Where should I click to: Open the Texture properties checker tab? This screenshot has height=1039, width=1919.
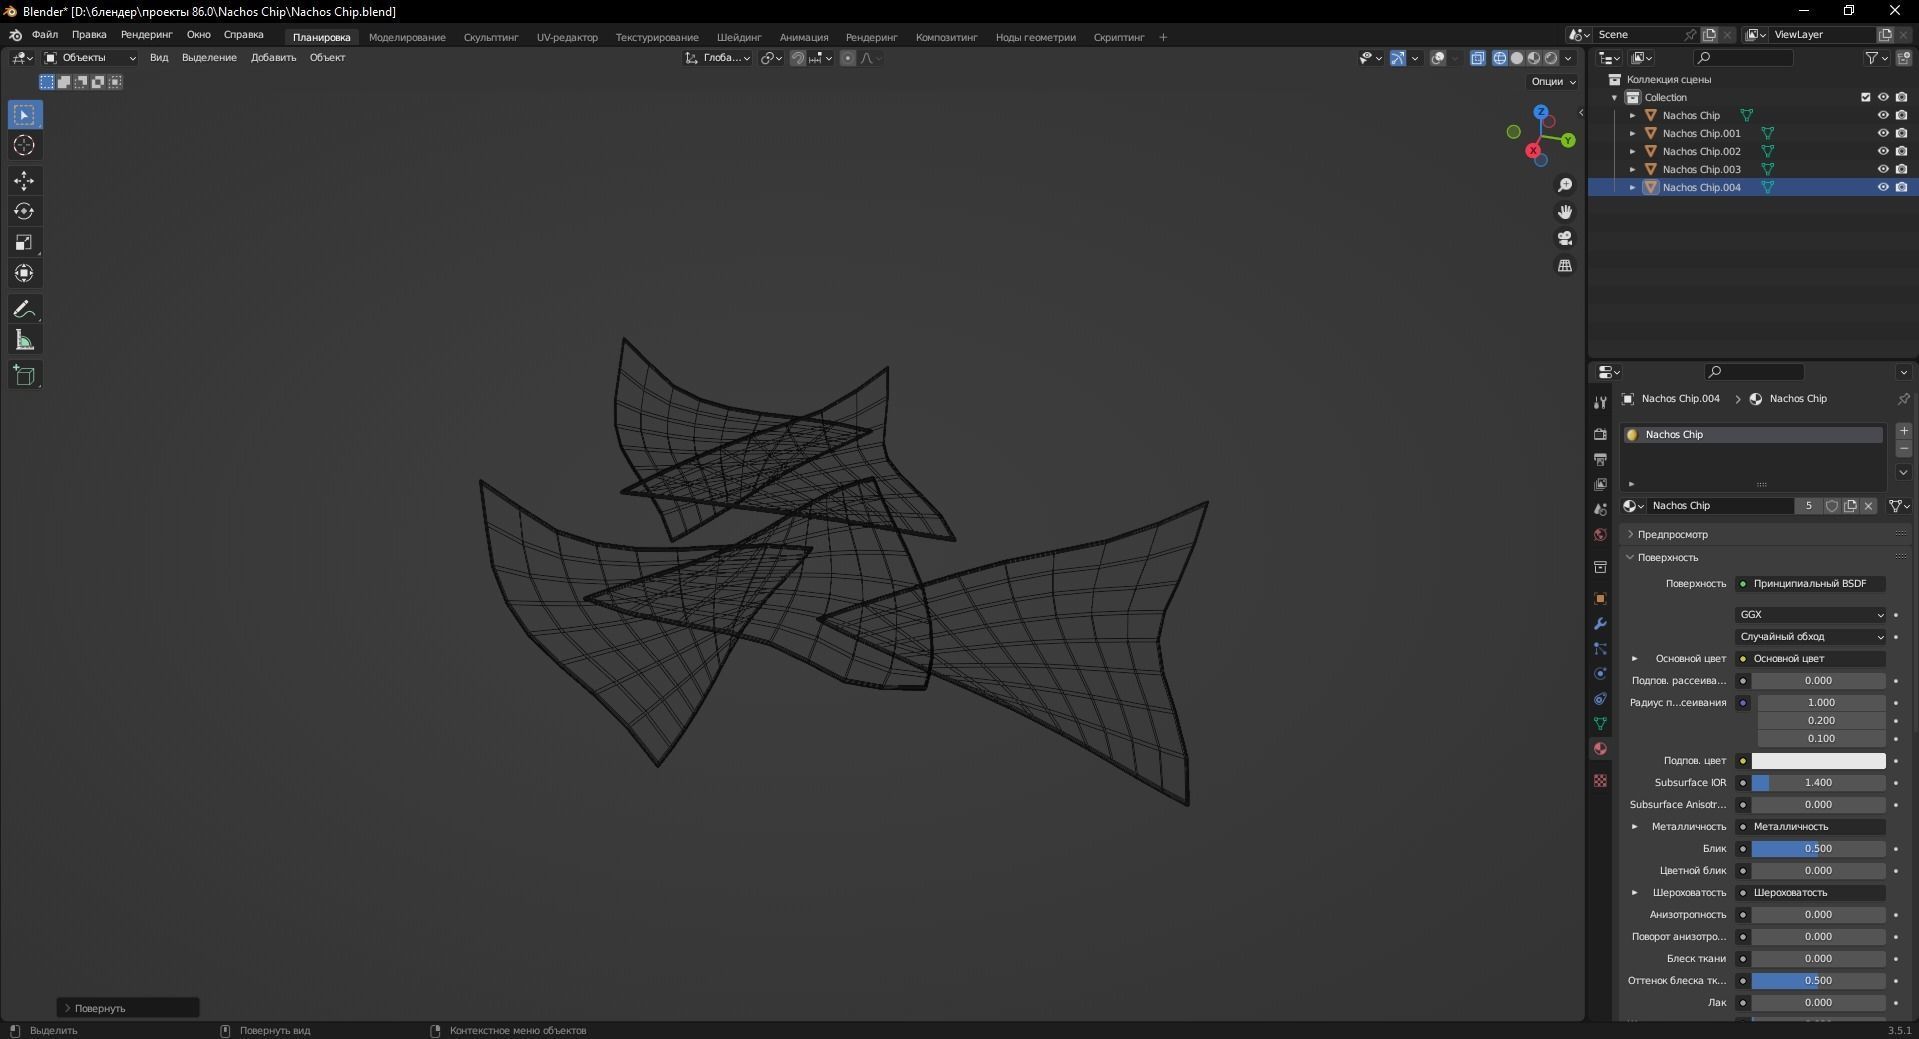click(x=1600, y=780)
